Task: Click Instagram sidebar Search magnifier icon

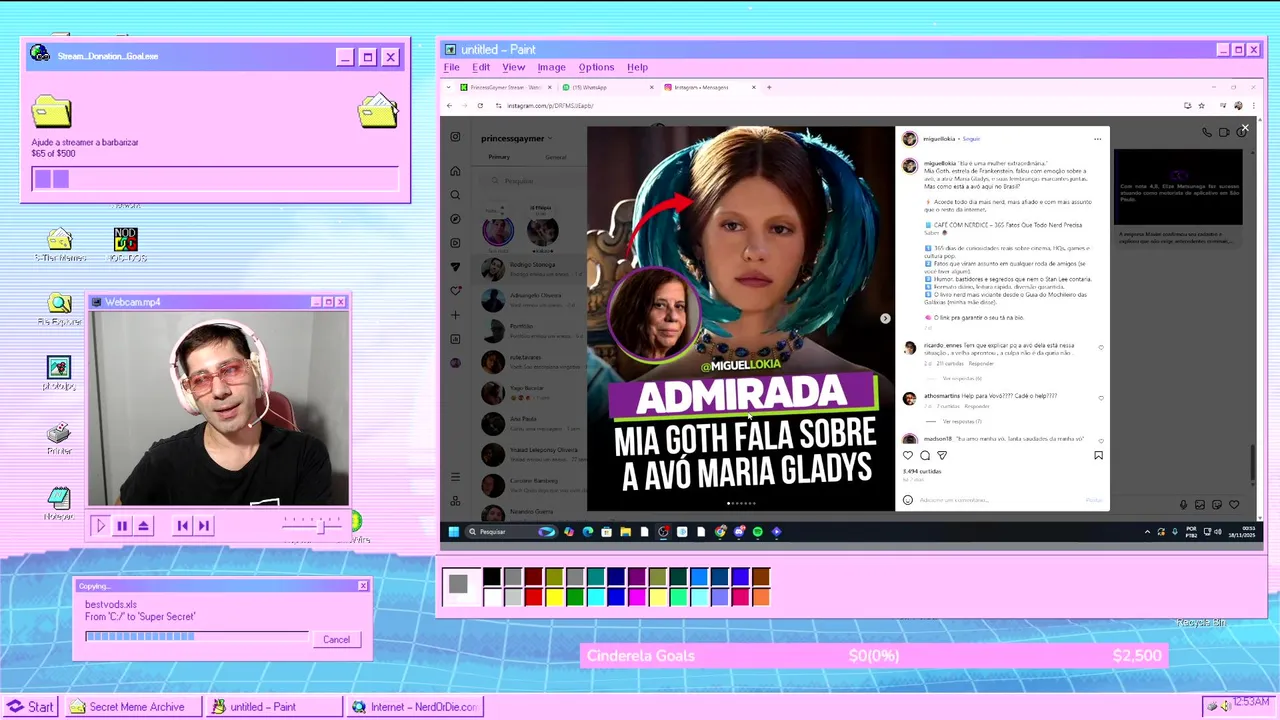Action: click(x=455, y=195)
